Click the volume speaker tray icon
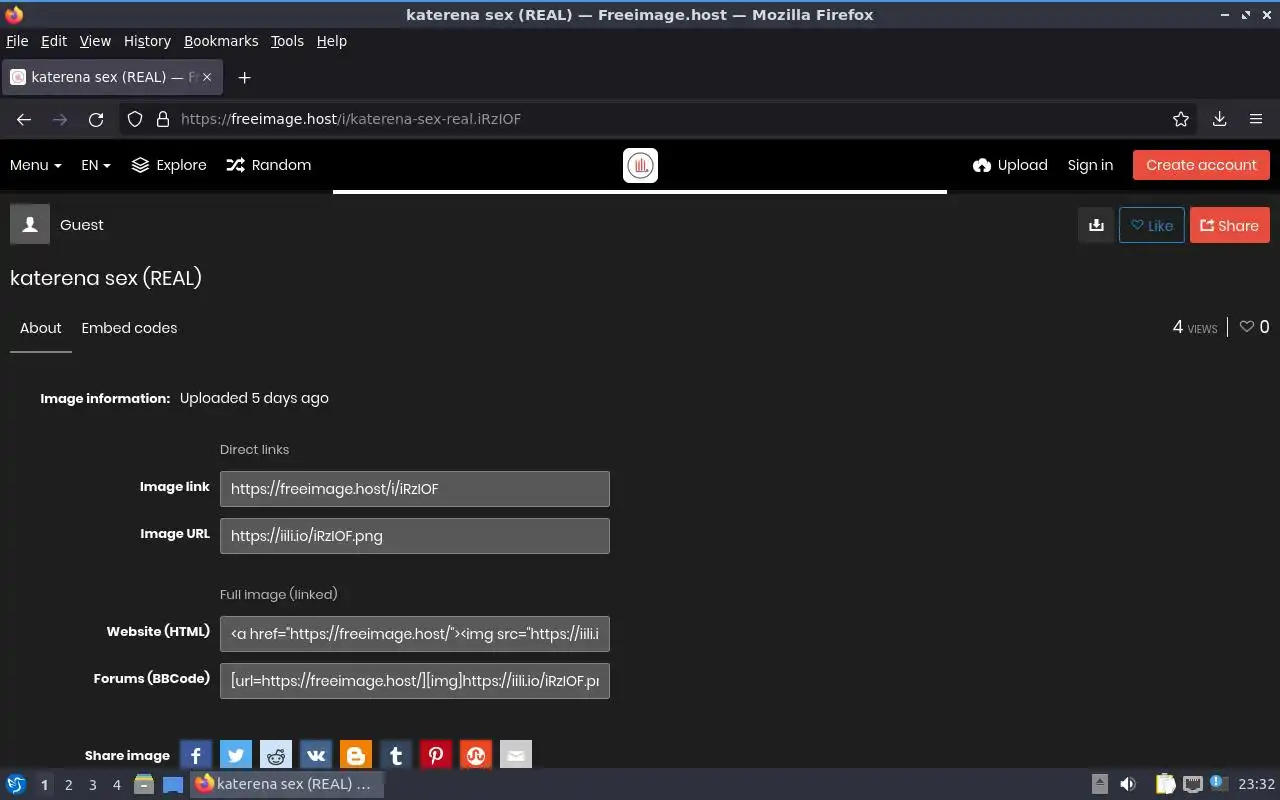1280x800 pixels. (x=1128, y=784)
